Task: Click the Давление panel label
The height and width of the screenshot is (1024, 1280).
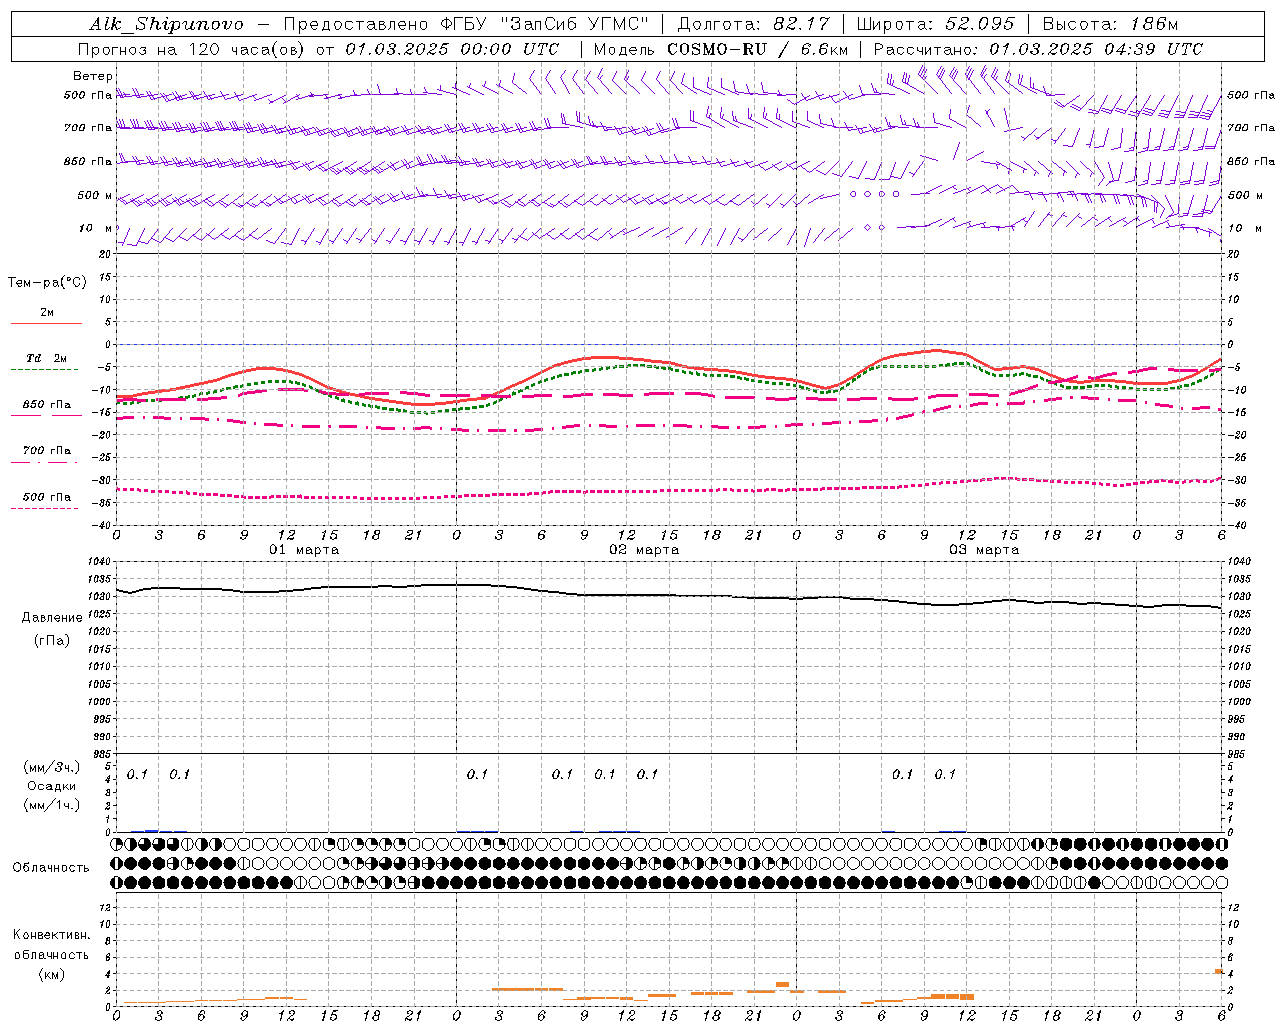Action: 52,618
